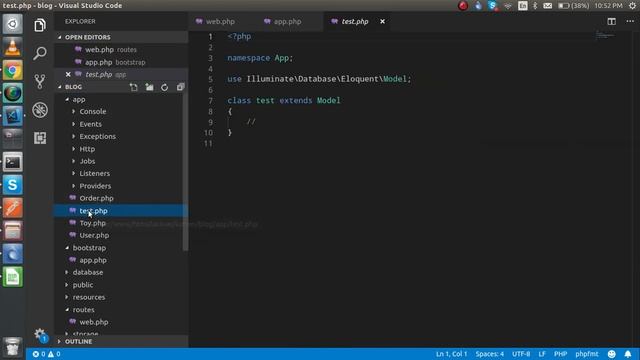Open Visual Studio Code dock icon

point(13,116)
